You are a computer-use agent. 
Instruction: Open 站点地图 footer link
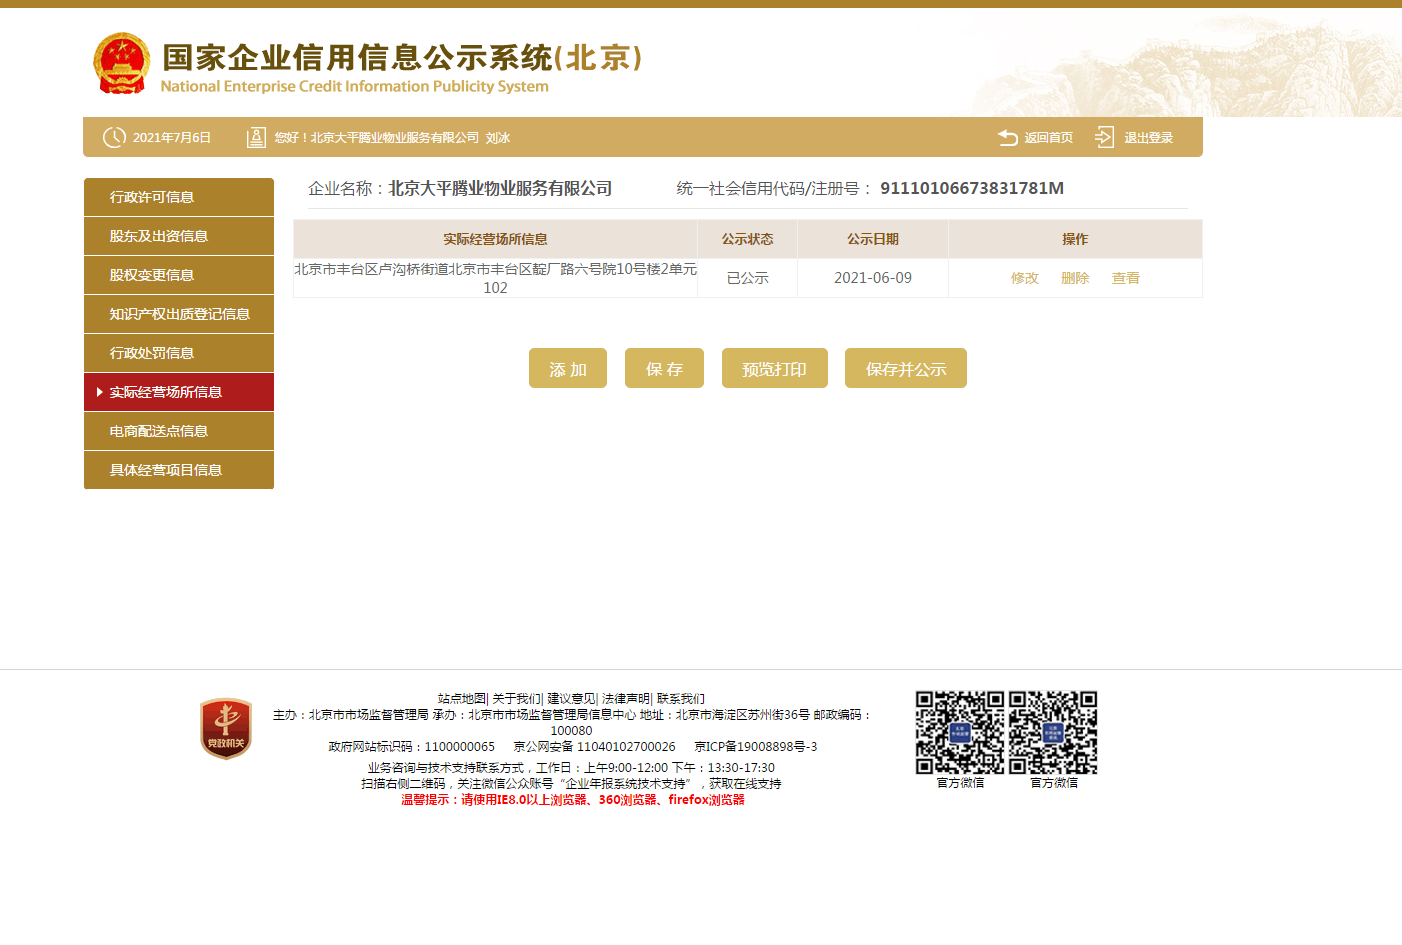462,699
